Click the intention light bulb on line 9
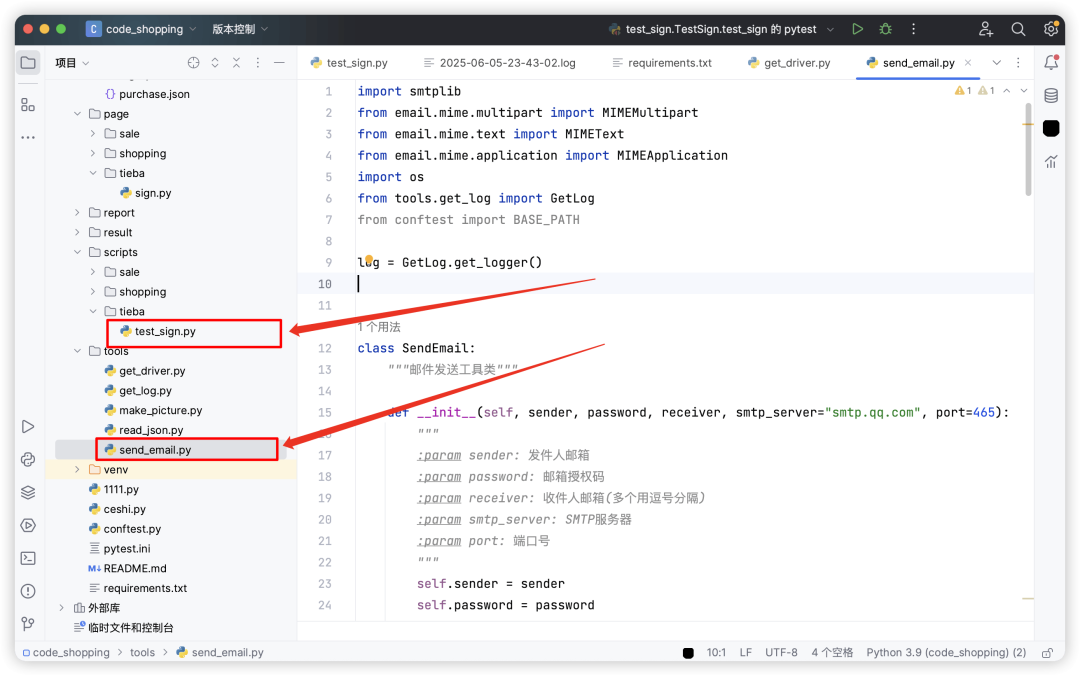Viewport: 1080px width, 676px height. coord(368,259)
